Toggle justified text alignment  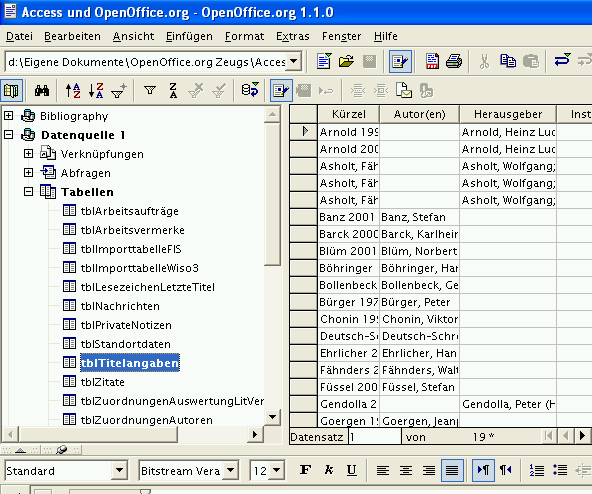[x=452, y=471]
